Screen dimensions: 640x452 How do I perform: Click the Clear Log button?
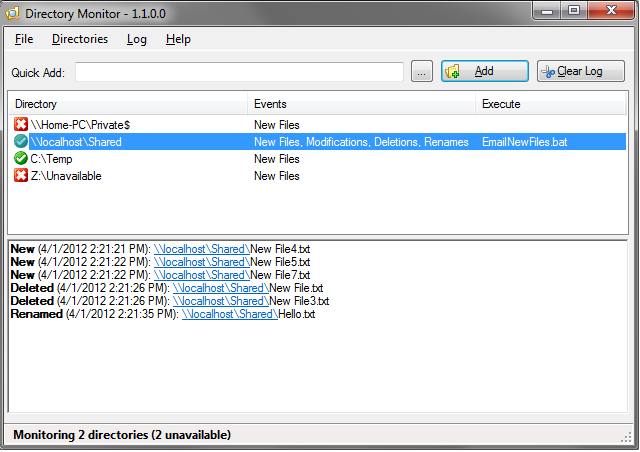(x=580, y=71)
